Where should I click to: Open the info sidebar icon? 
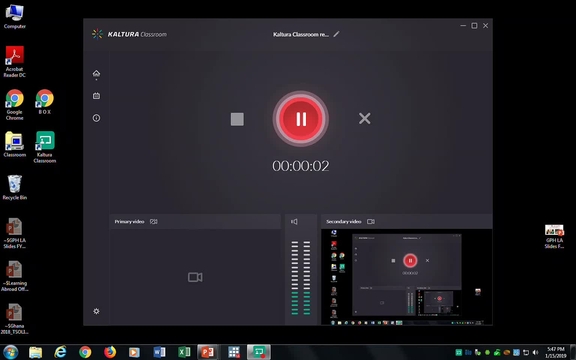pyautogui.click(x=96, y=118)
